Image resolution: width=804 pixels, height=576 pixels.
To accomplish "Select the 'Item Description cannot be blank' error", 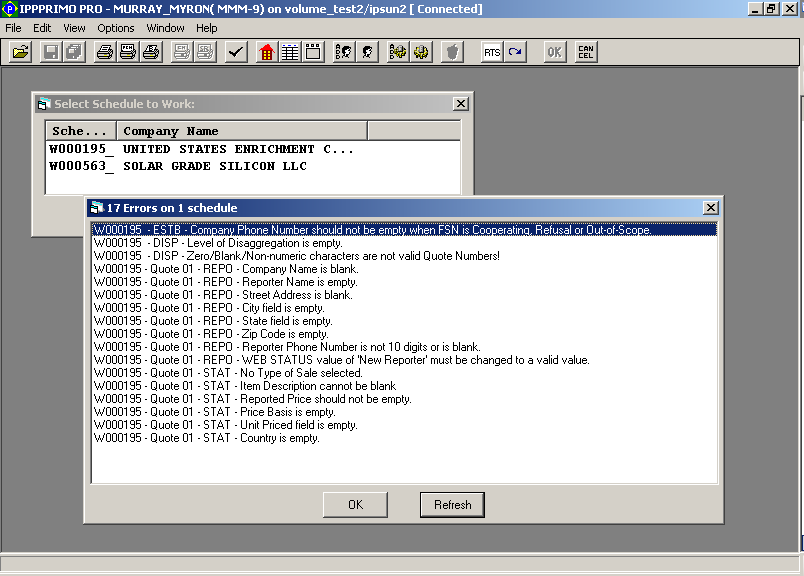I will pyautogui.click(x=404, y=386).
